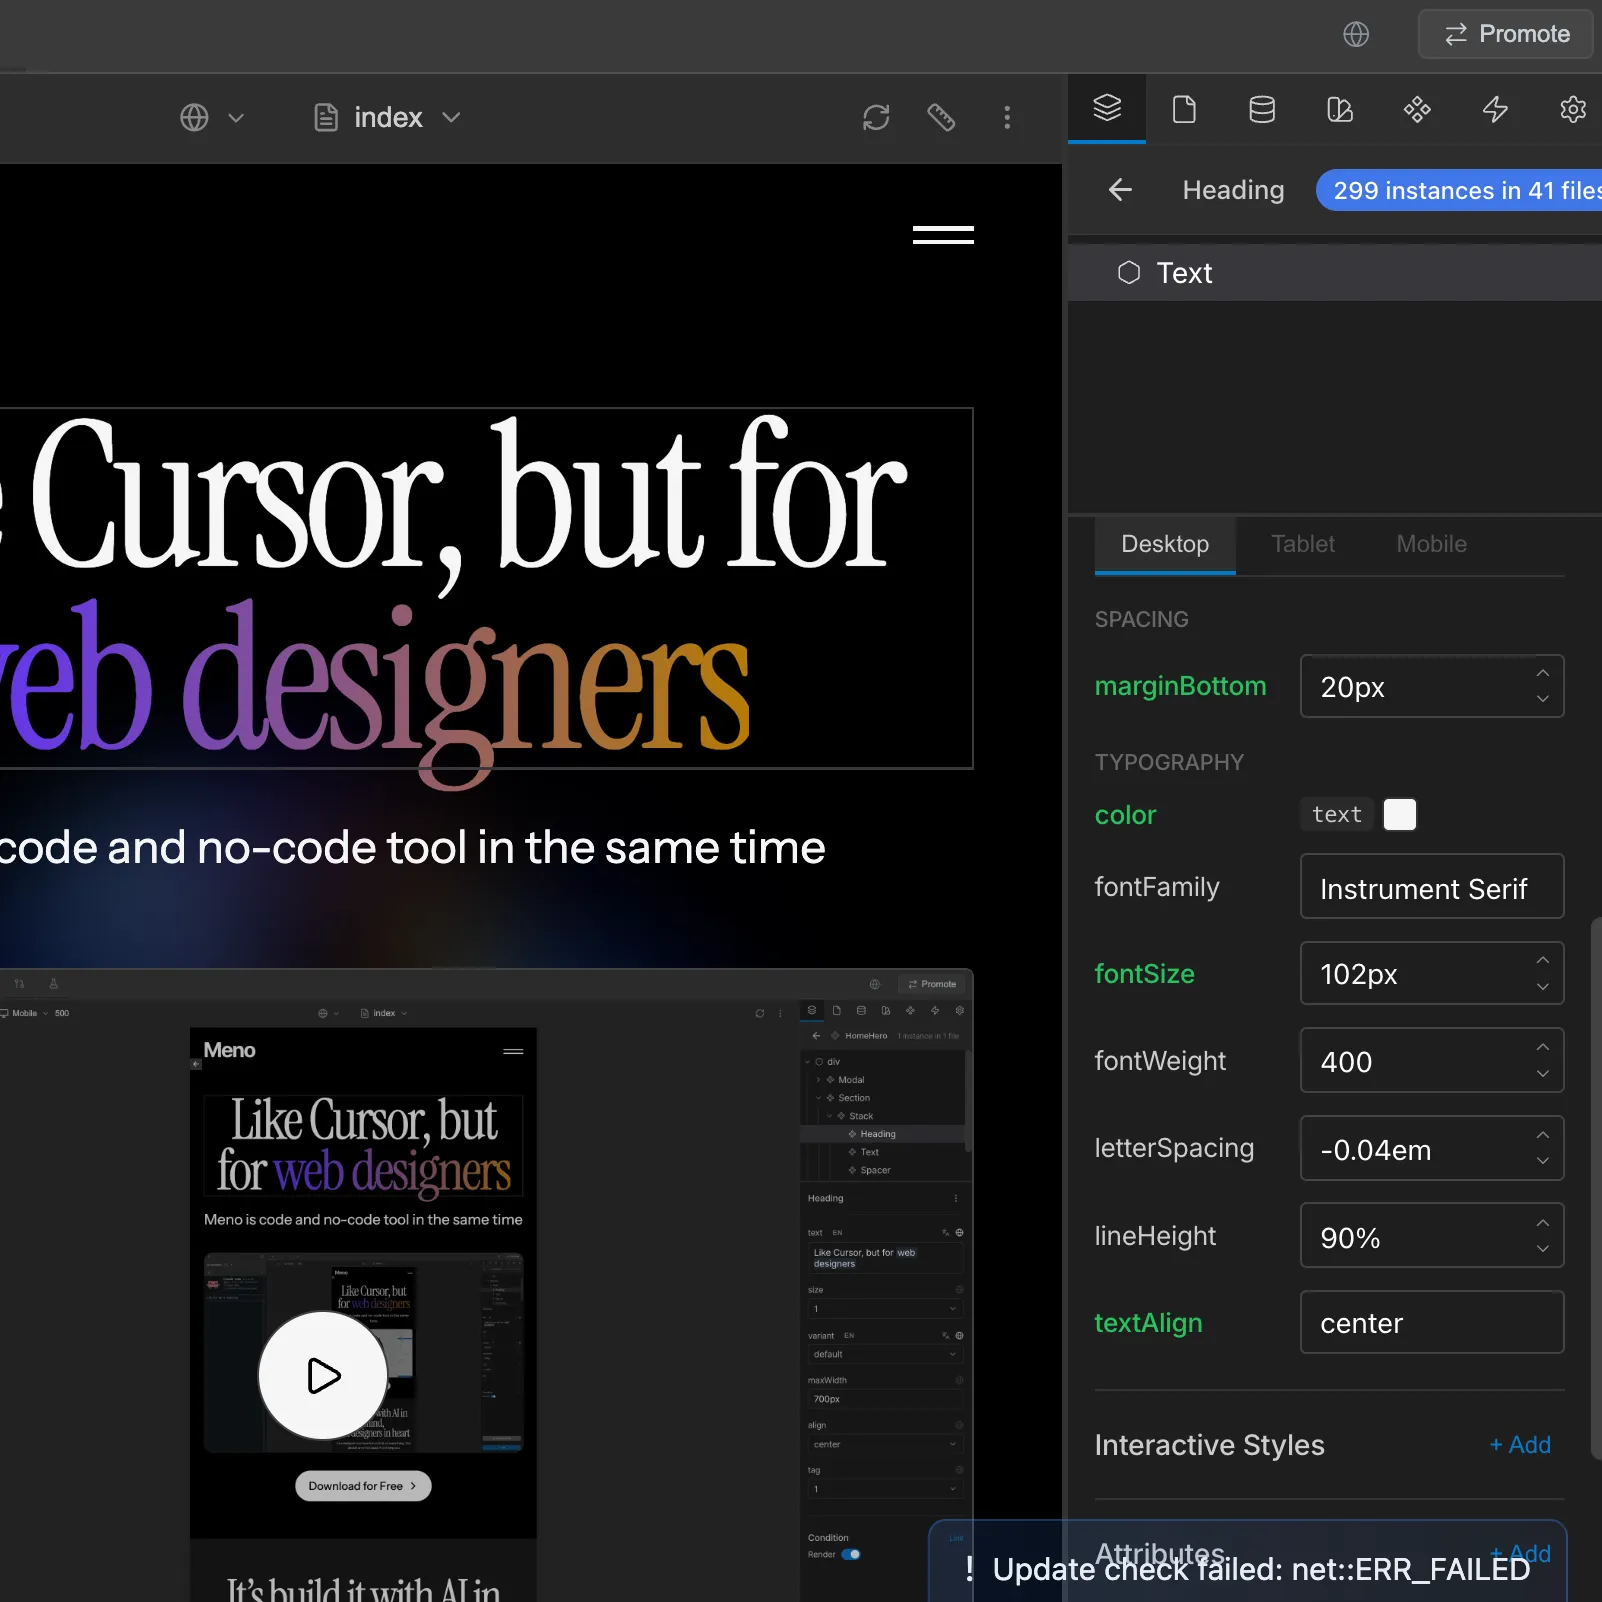Click the Promote button
Image resolution: width=1602 pixels, height=1602 pixels.
click(x=1506, y=34)
